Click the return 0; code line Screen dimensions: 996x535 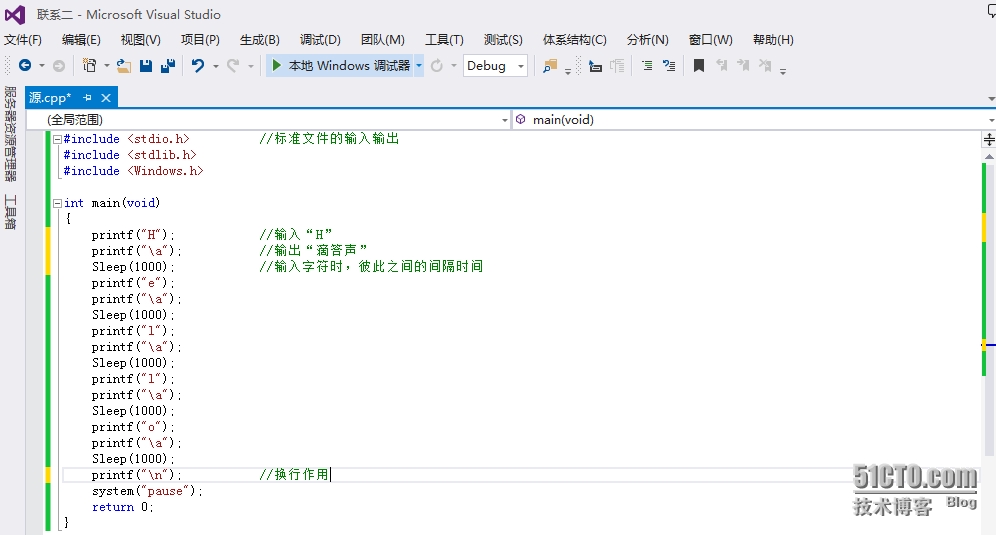[x=123, y=507]
